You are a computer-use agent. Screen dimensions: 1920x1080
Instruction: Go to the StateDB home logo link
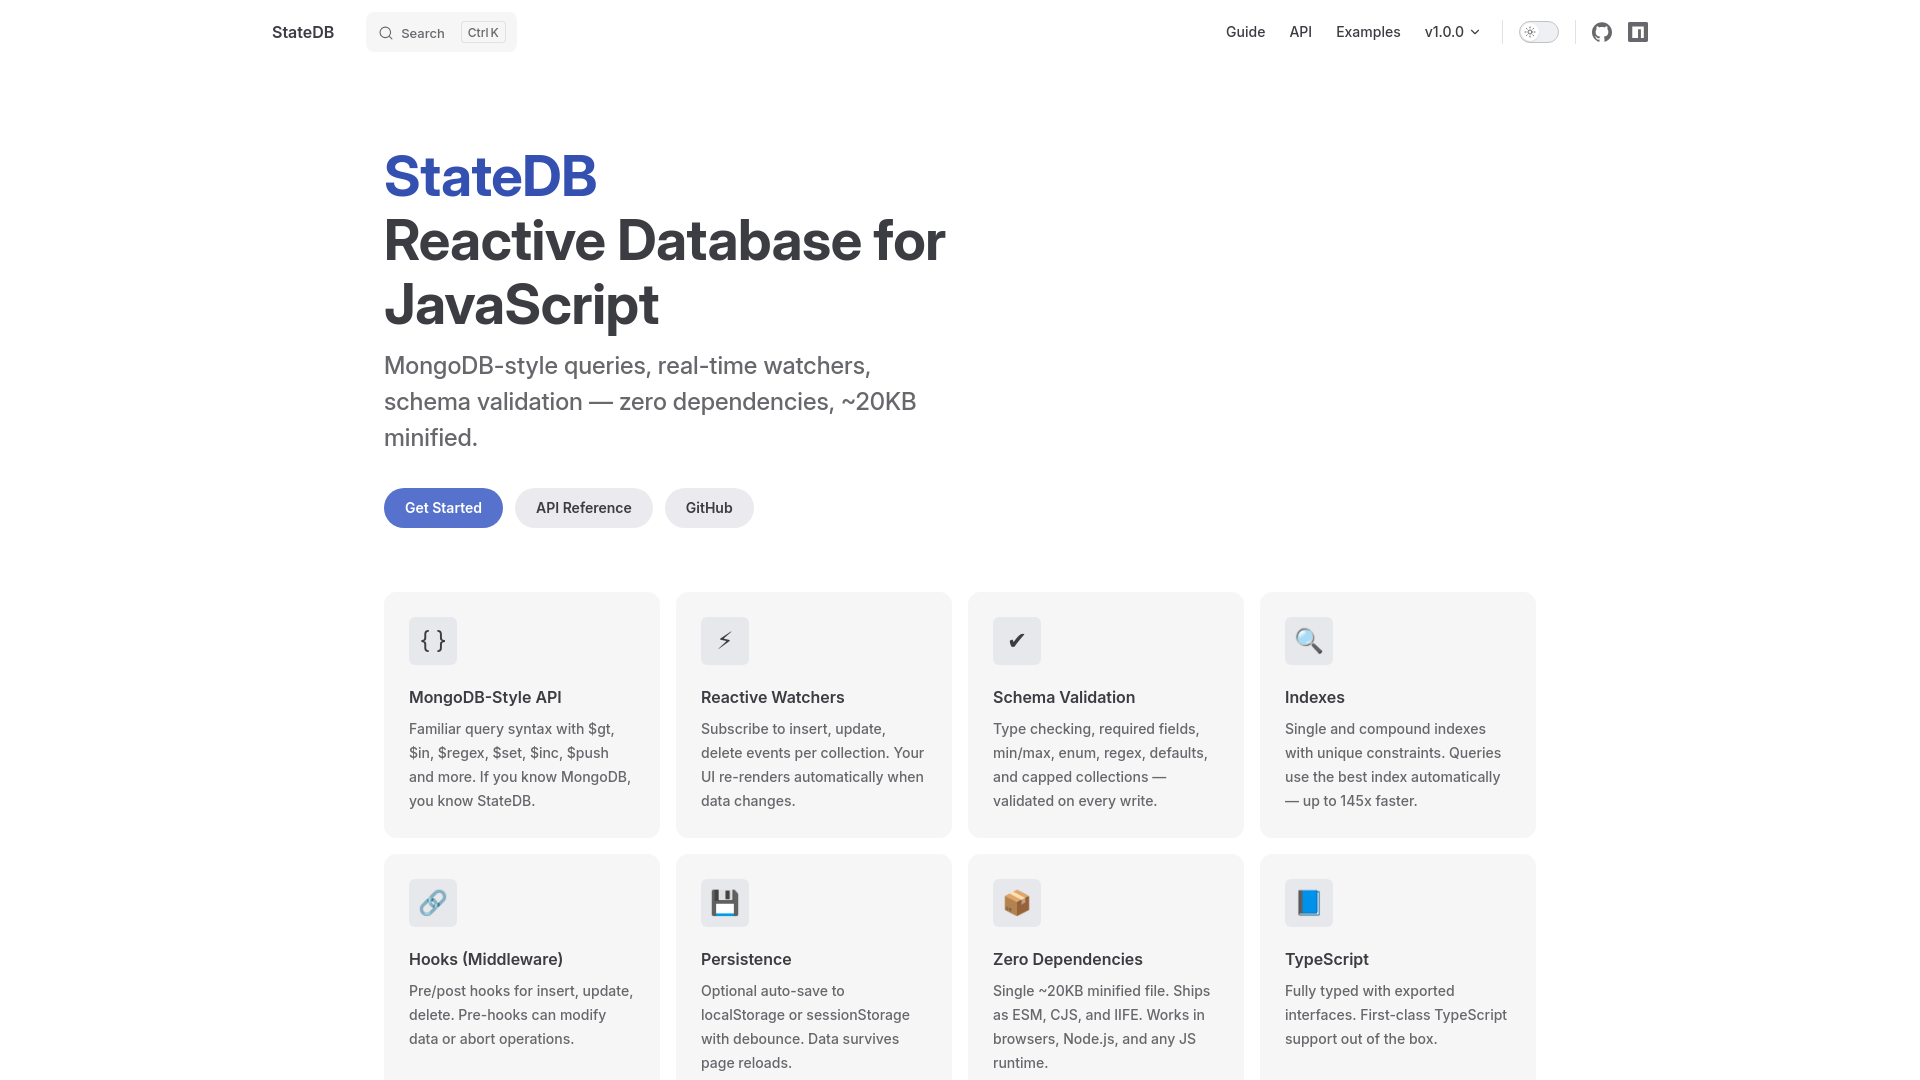pos(303,32)
